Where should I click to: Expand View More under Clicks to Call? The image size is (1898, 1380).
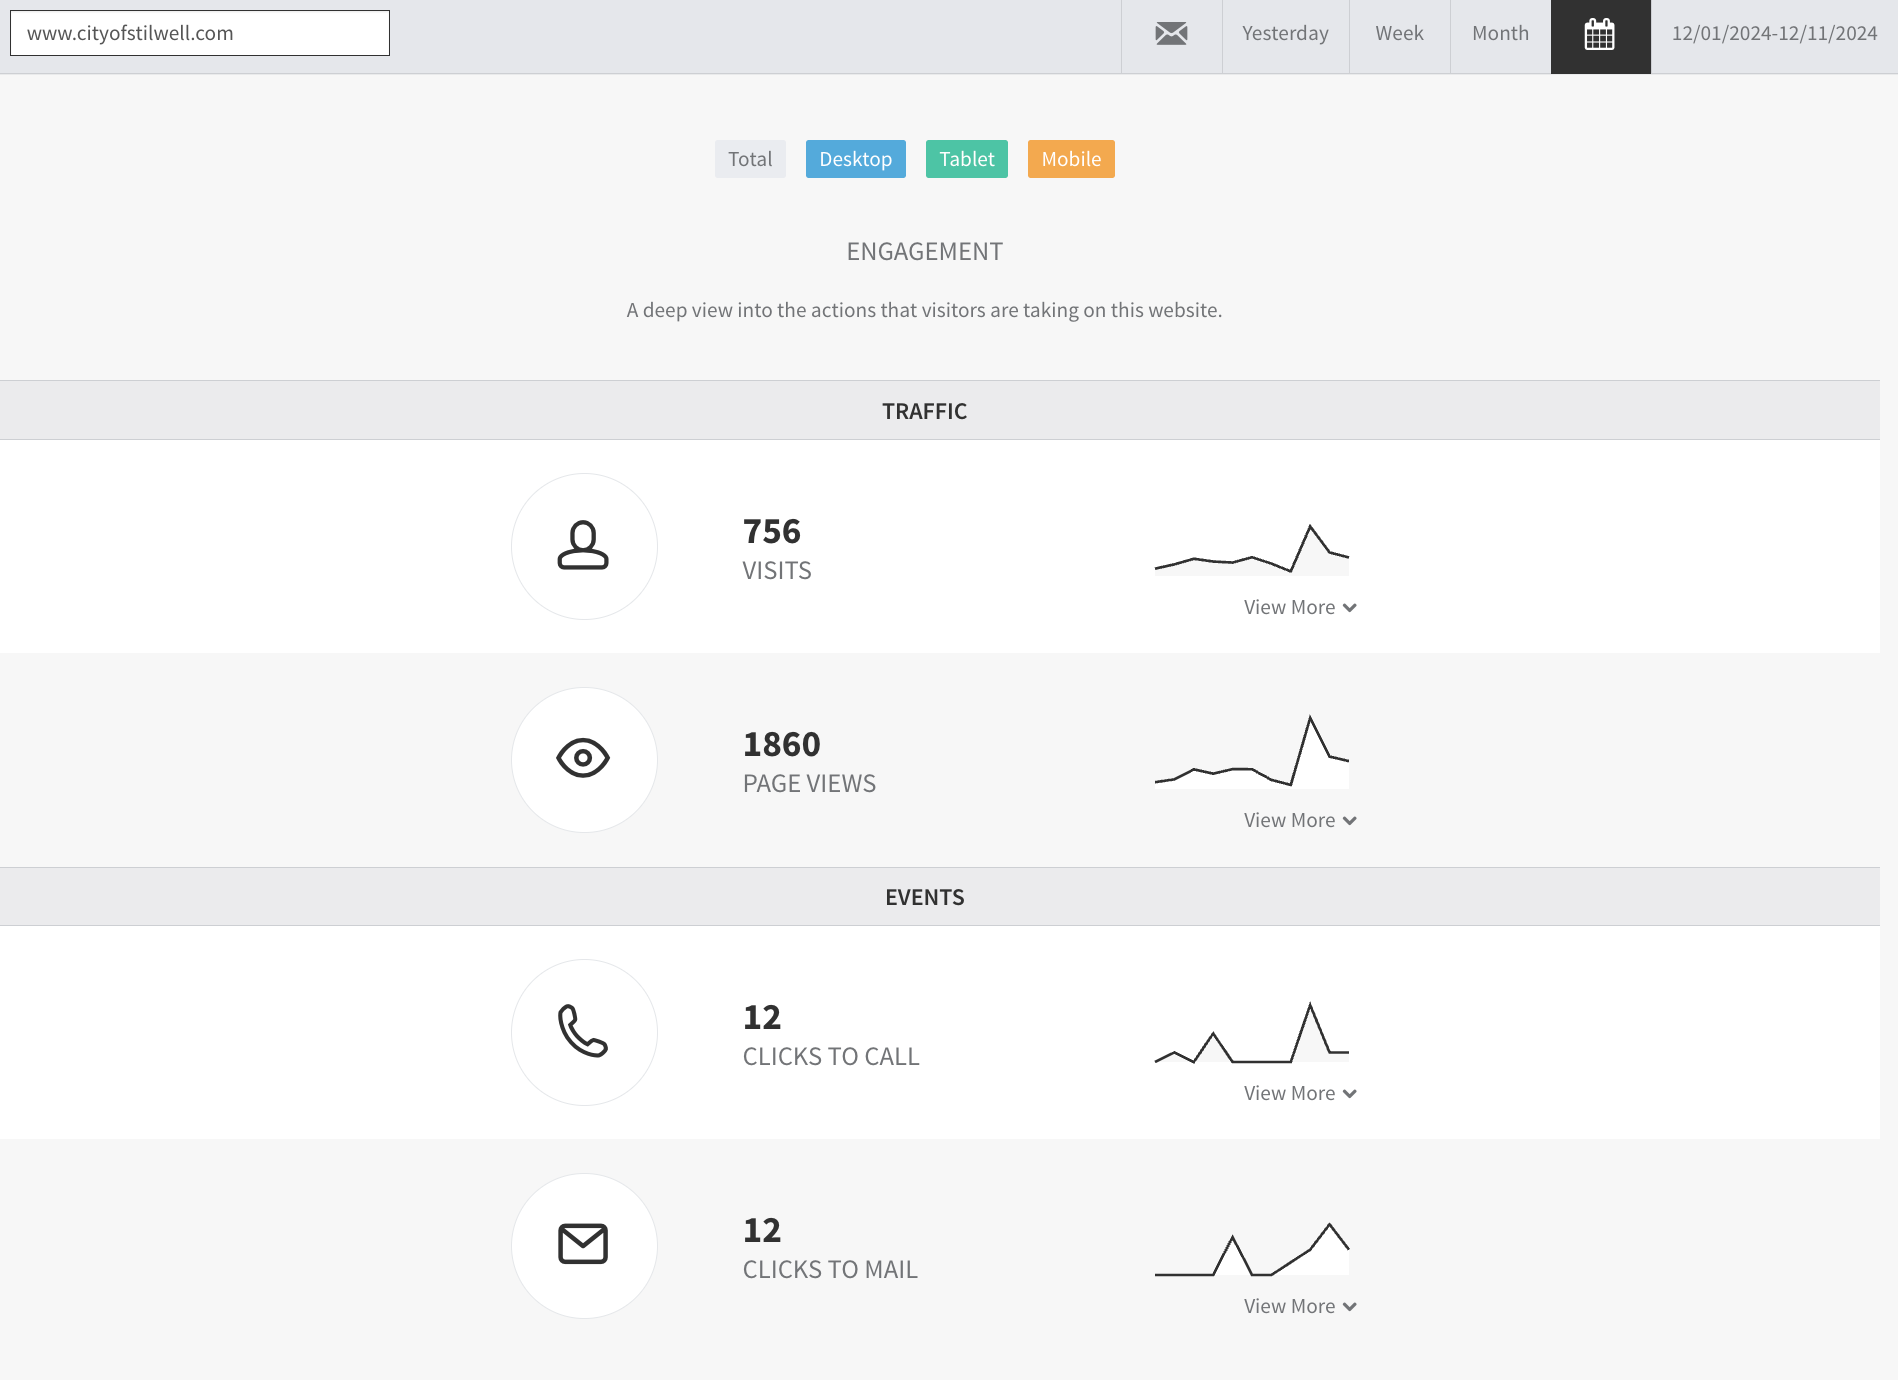coord(1300,1093)
